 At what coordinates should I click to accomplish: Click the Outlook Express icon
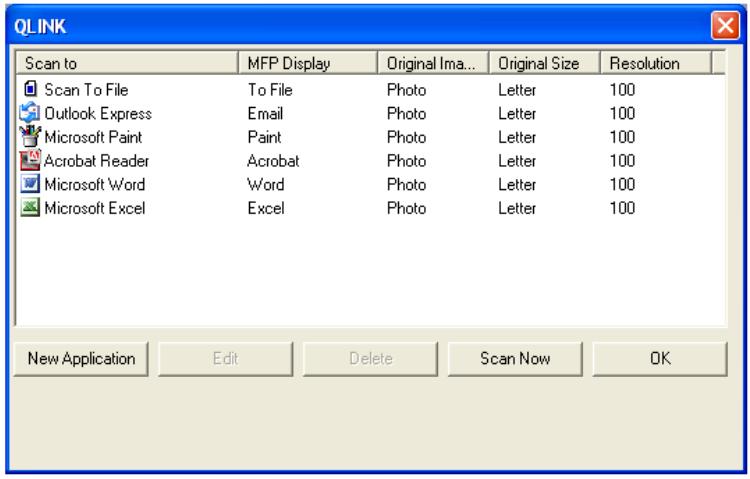(30, 113)
